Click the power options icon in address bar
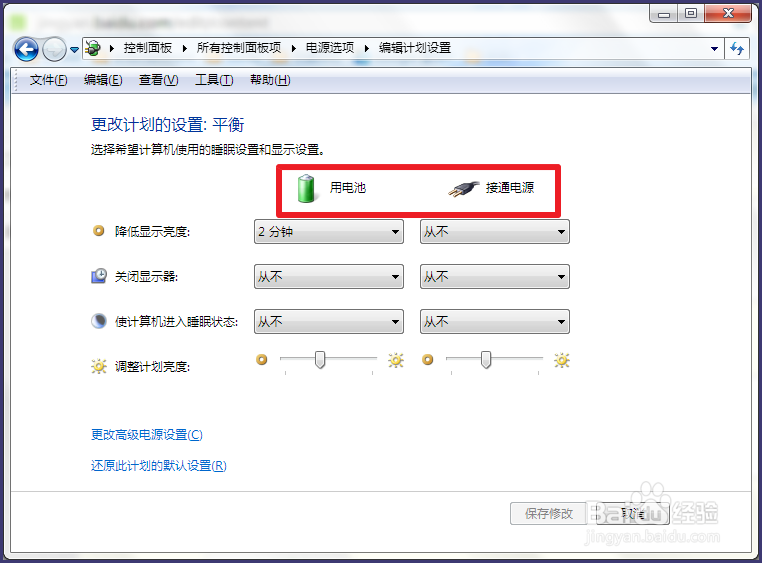This screenshot has height=563, width=762. (93, 48)
